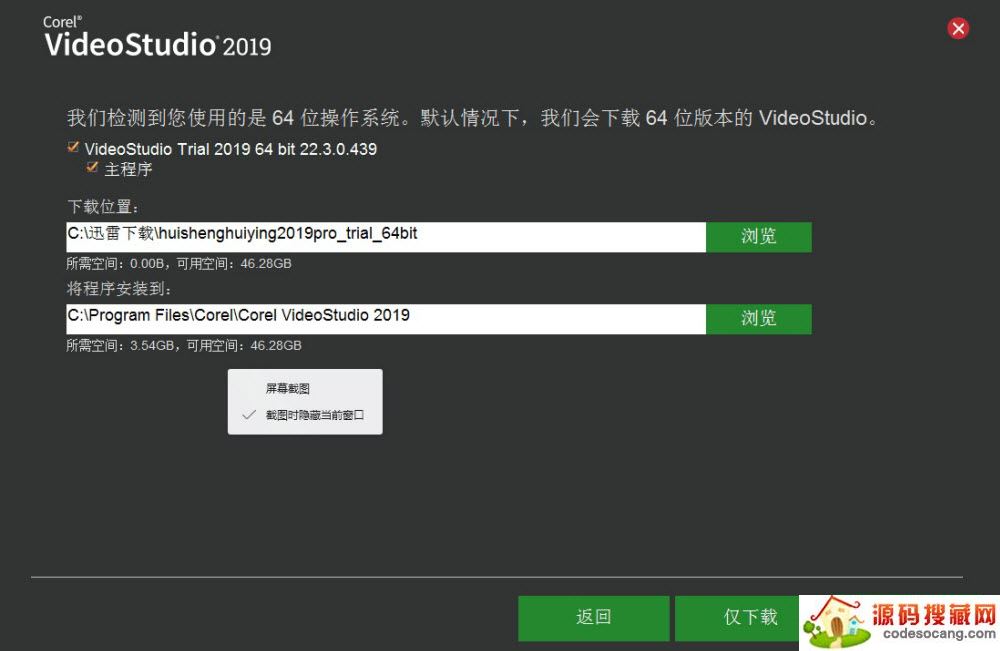Click the 将程序安装到 label

119,289
